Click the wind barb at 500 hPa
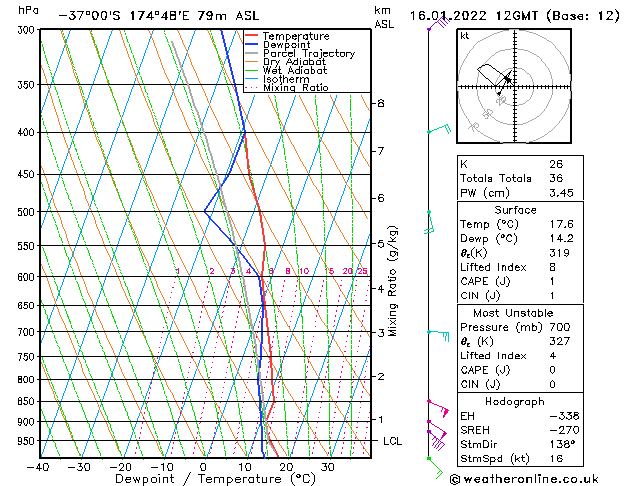Image resolution: width=629 pixels, height=486 pixels. click(429, 222)
